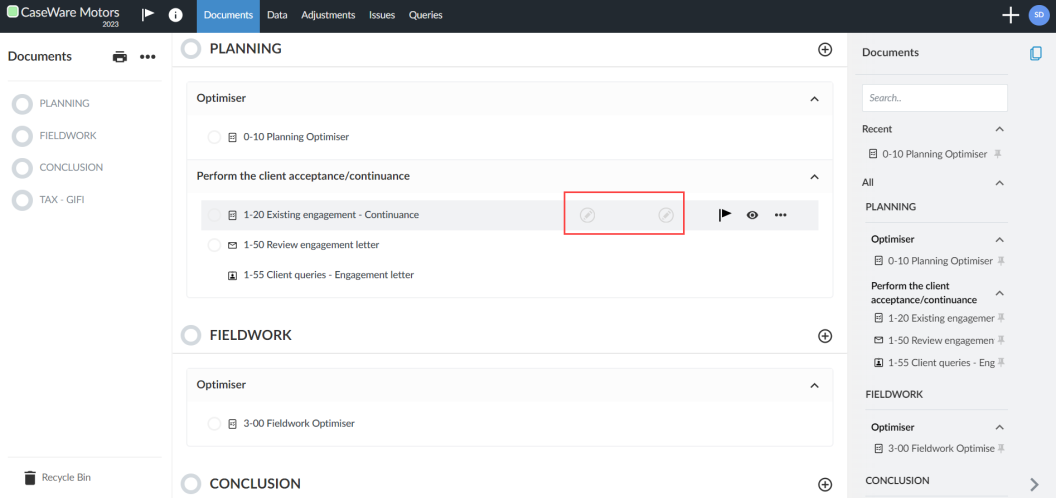Click the flag icon in top navigation bar
Screen dimensions: 1056x498
[148, 15]
